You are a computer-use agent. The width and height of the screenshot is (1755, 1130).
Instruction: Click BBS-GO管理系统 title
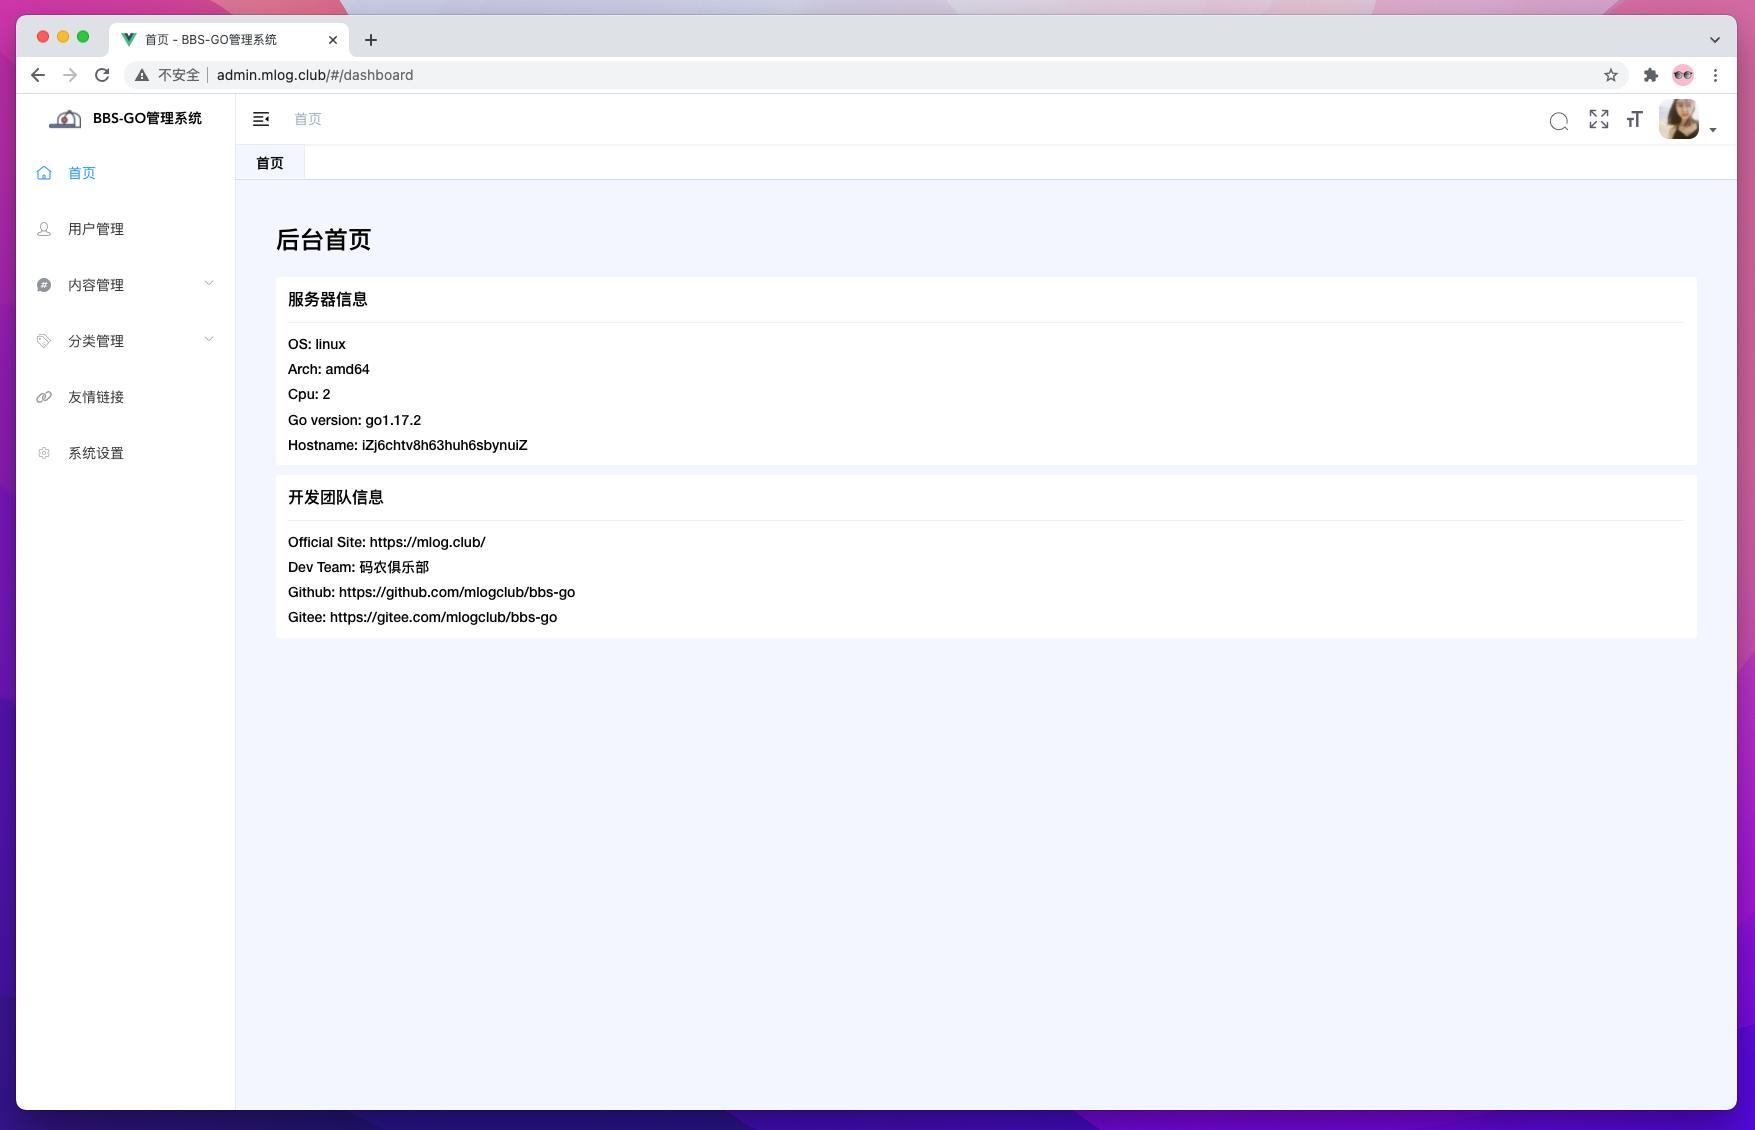[x=147, y=118]
